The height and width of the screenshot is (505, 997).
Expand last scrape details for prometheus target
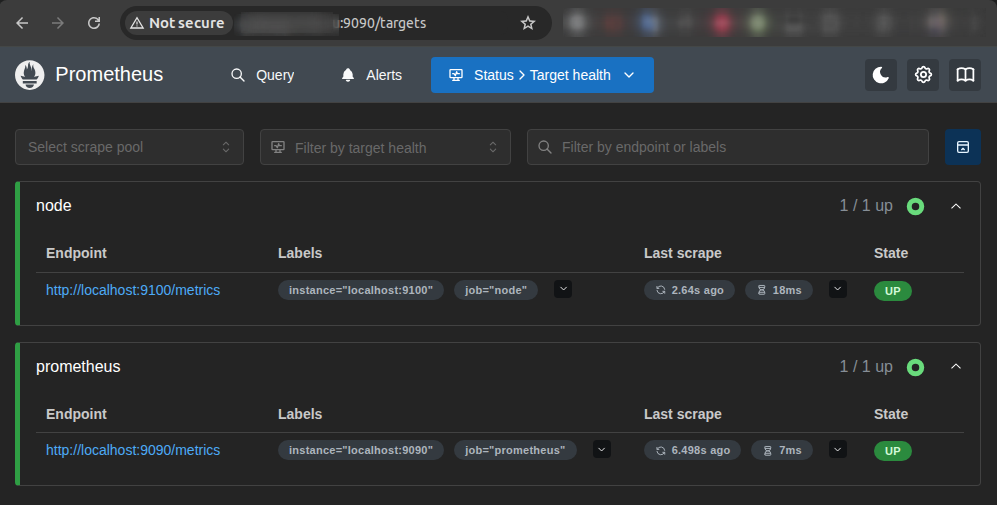[x=837, y=449]
